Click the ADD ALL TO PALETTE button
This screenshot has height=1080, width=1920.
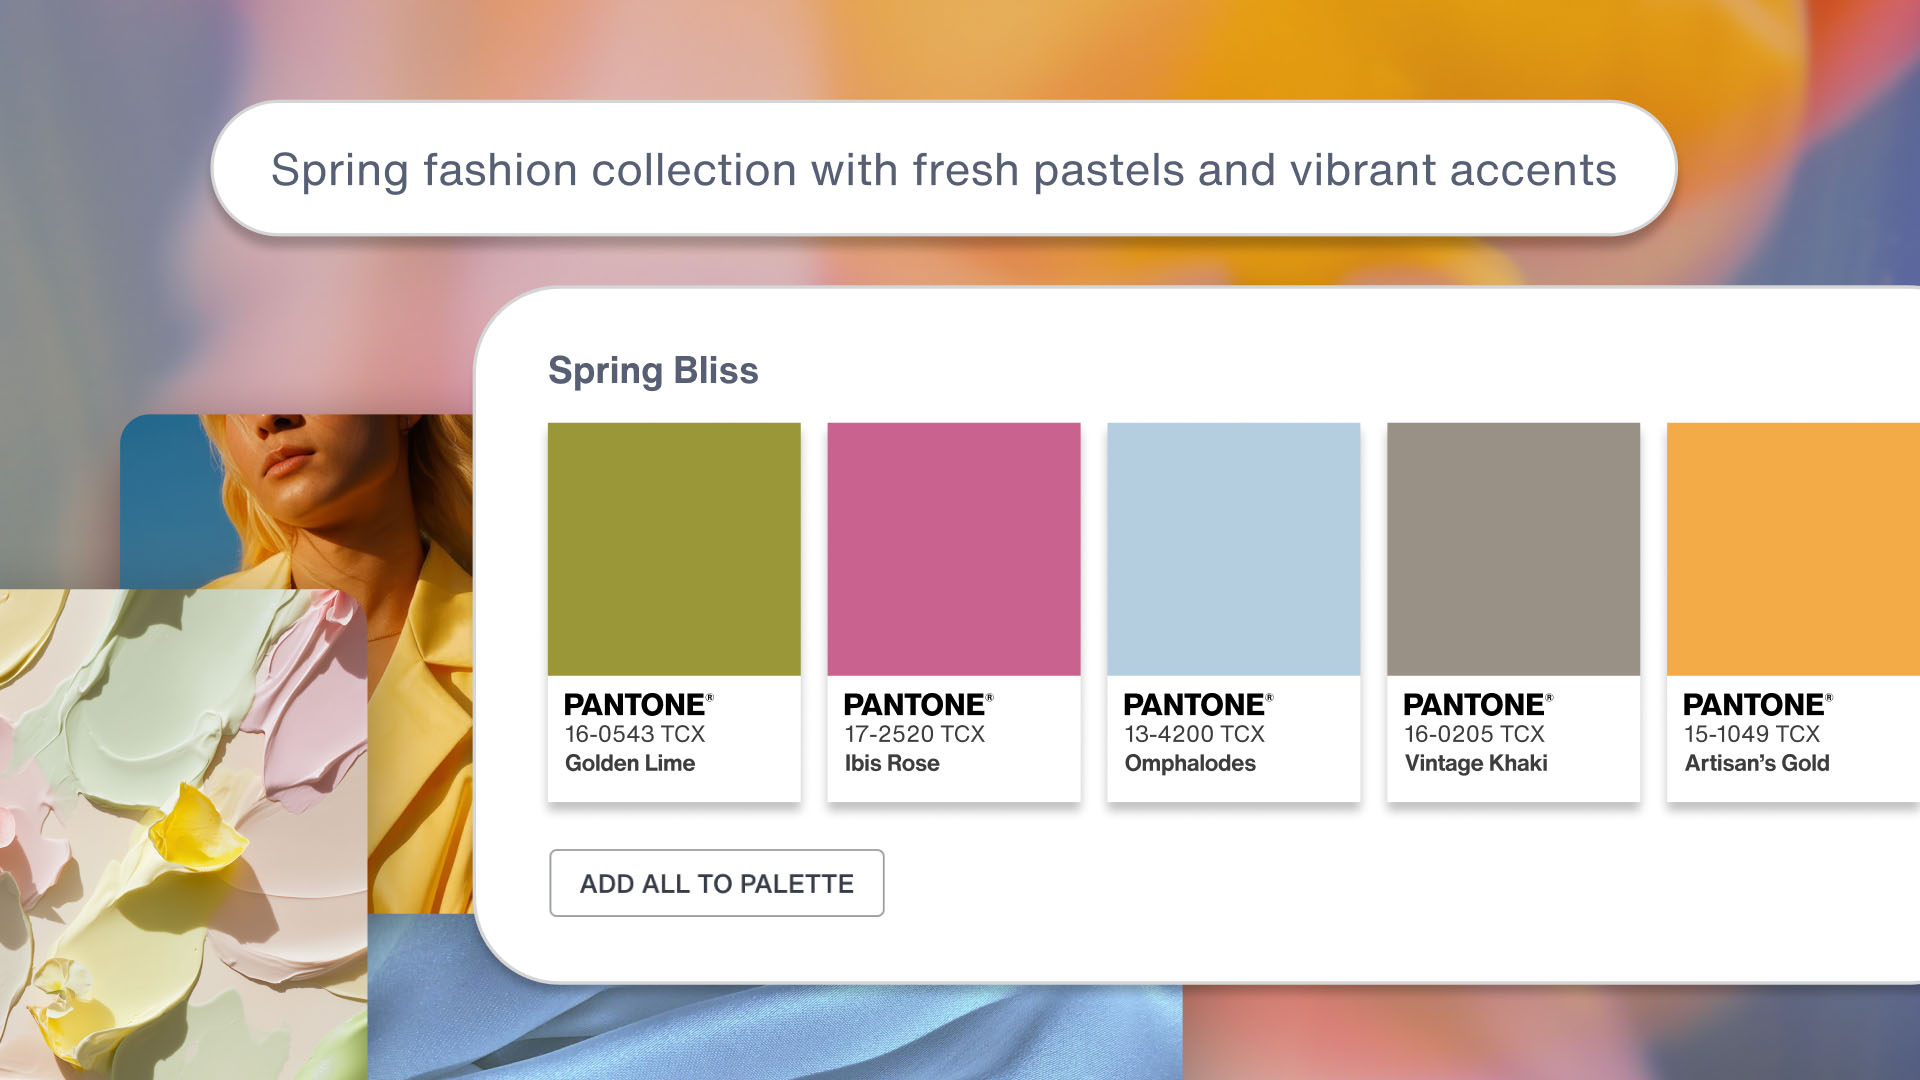click(716, 883)
